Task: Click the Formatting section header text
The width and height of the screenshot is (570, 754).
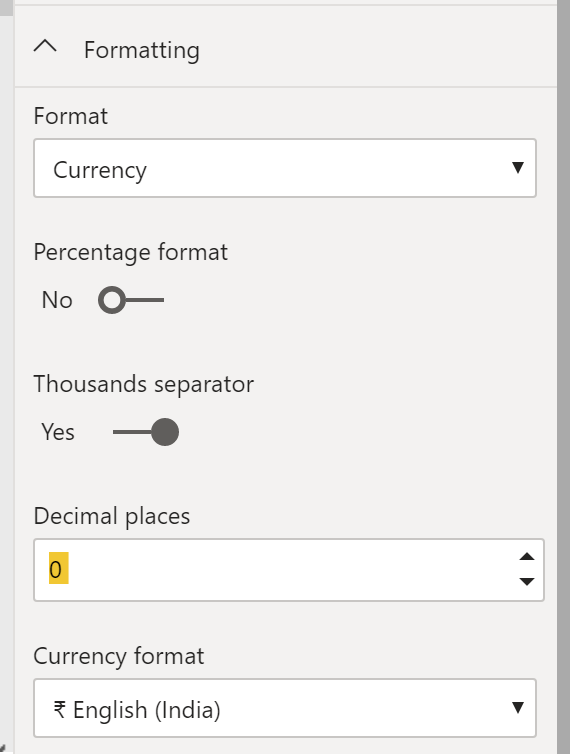Action: click(142, 50)
